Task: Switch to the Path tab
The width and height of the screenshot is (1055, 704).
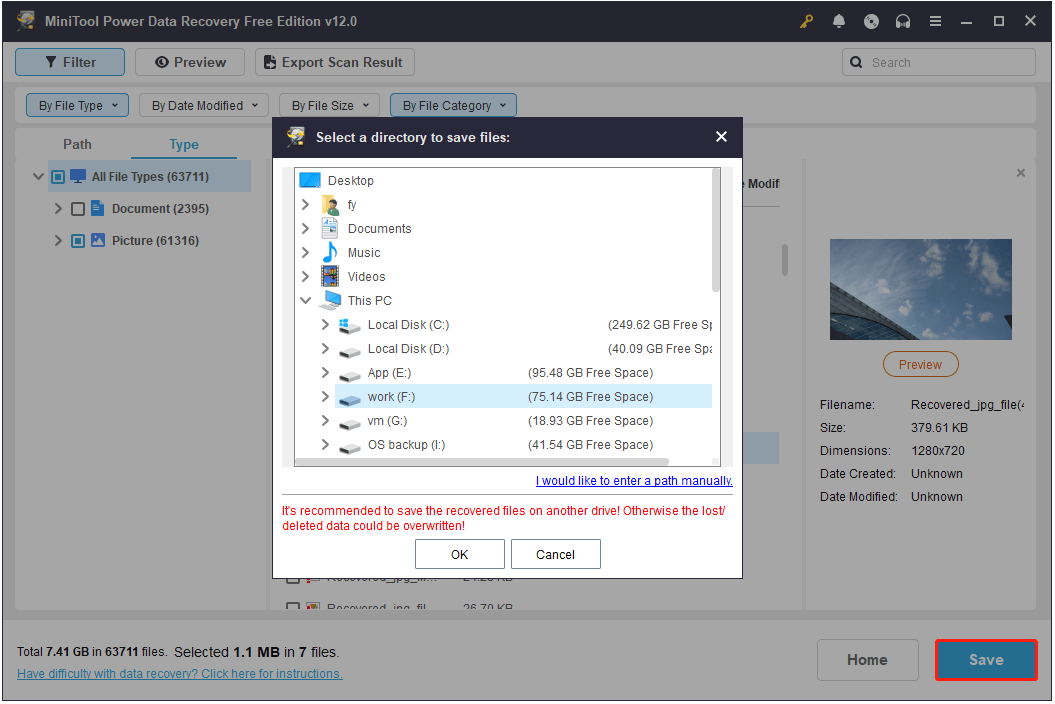Action: [77, 144]
